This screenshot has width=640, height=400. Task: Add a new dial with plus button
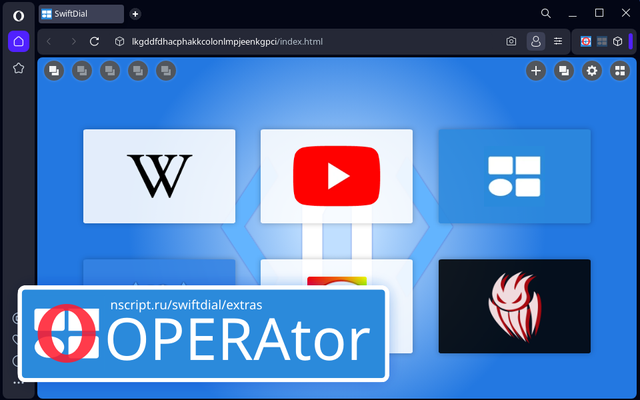pyautogui.click(x=536, y=71)
